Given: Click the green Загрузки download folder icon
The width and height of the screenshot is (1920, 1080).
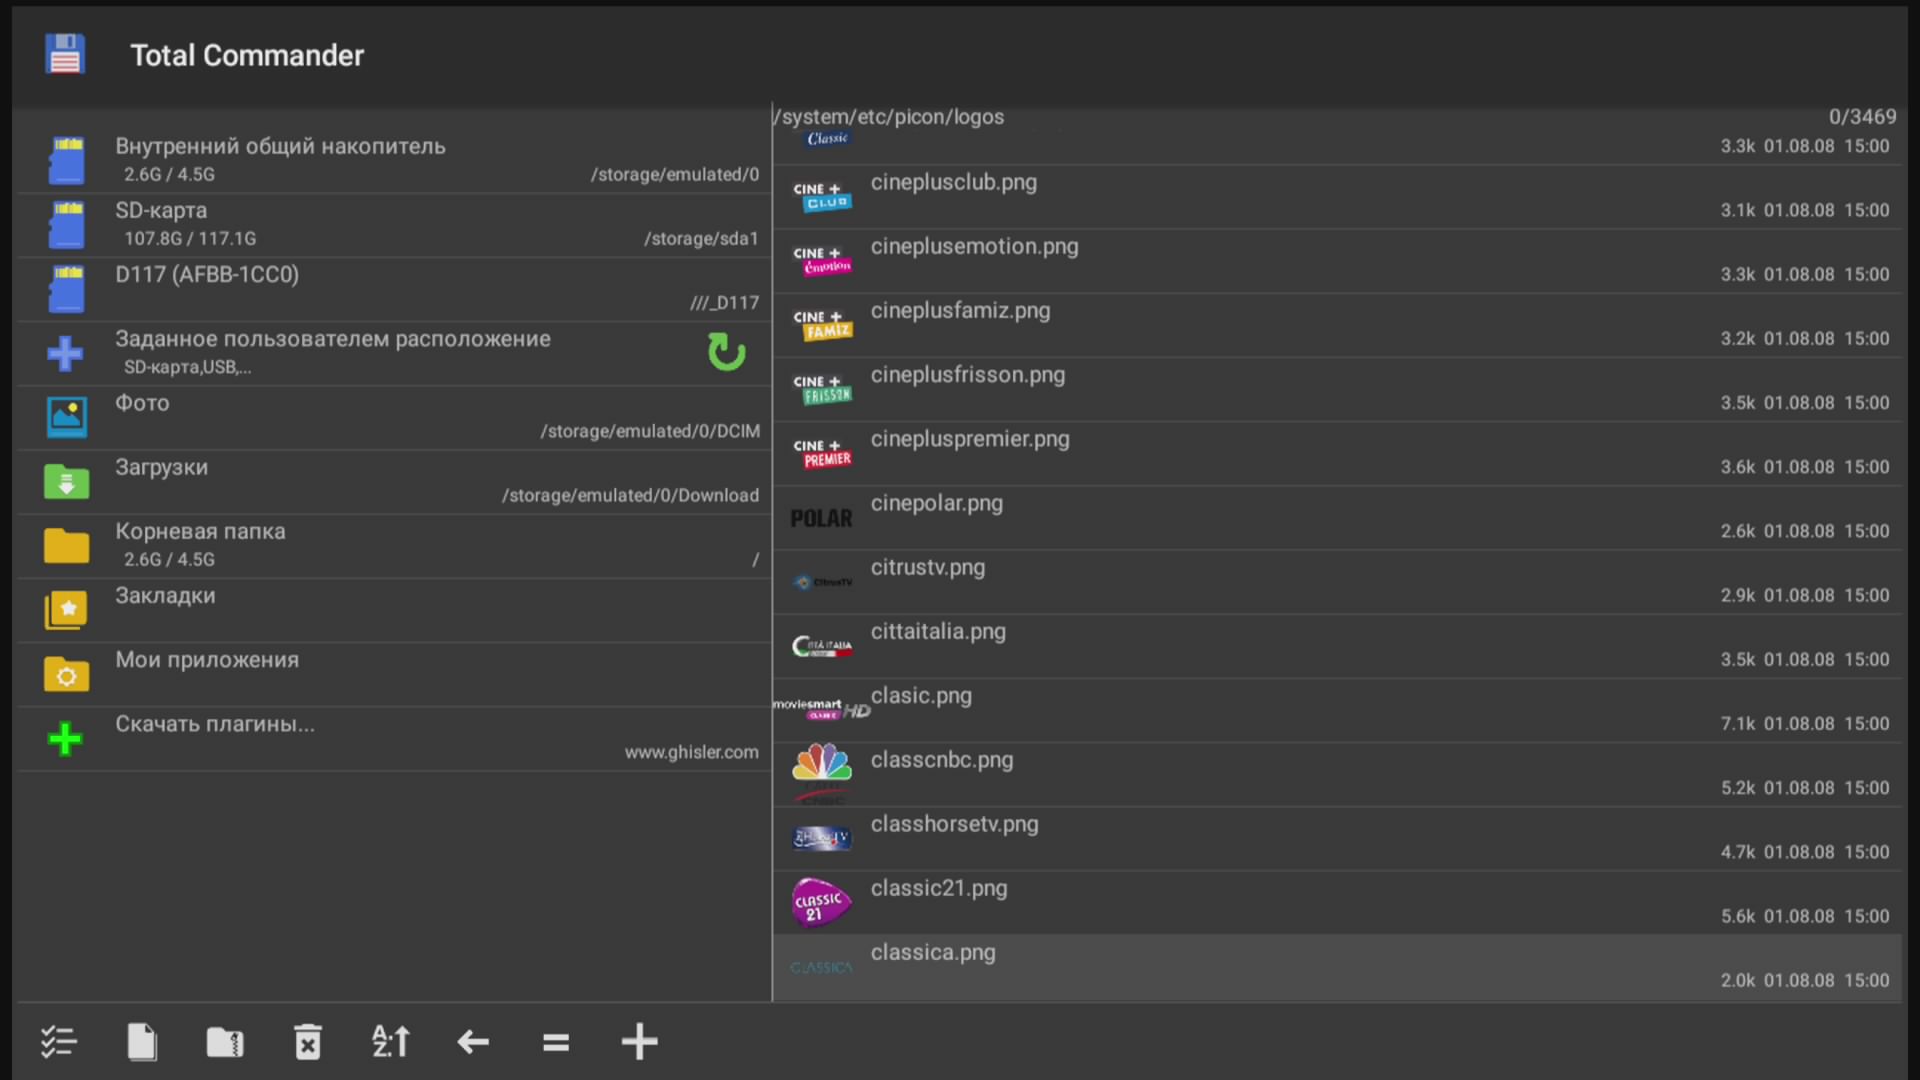Looking at the screenshot, I should [67, 481].
